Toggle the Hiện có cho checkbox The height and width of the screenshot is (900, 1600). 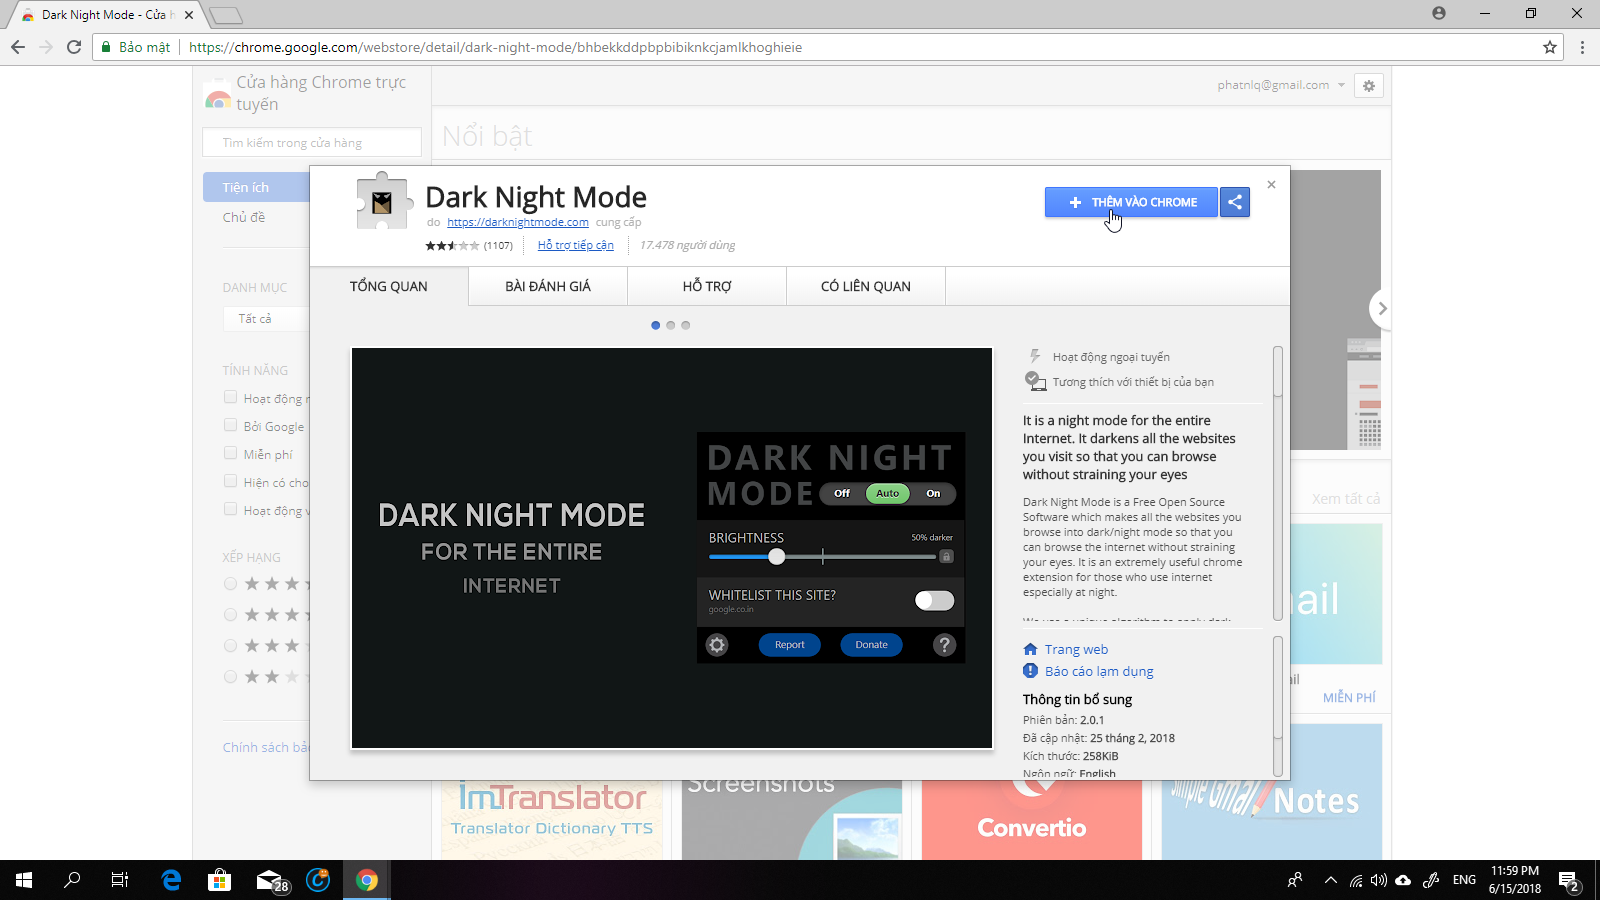(231, 481)
